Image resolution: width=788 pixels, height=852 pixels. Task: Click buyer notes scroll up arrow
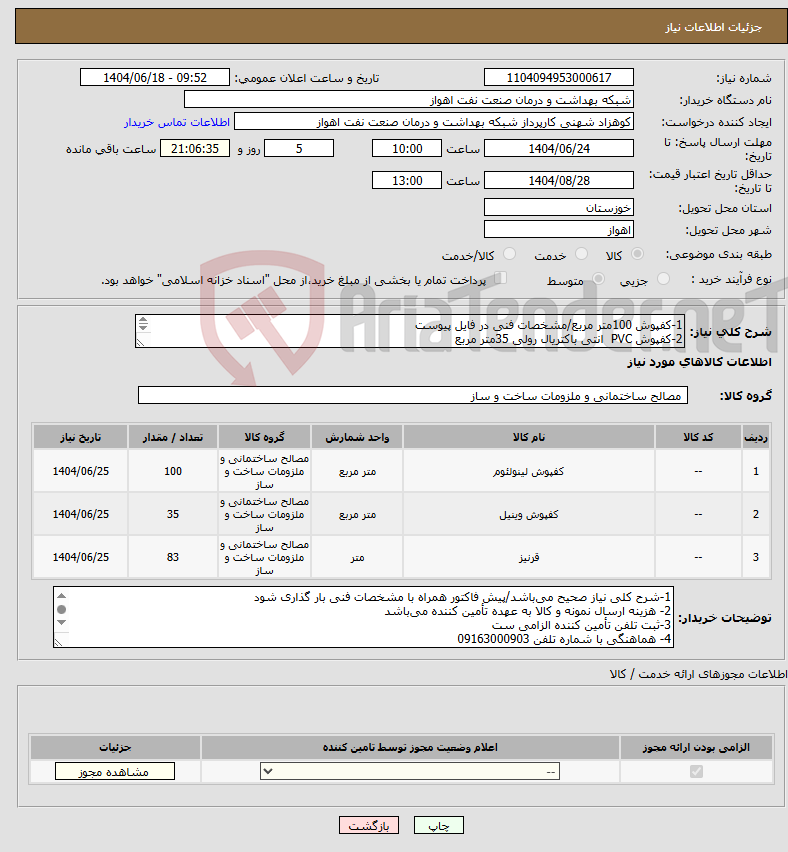point(61,596)
